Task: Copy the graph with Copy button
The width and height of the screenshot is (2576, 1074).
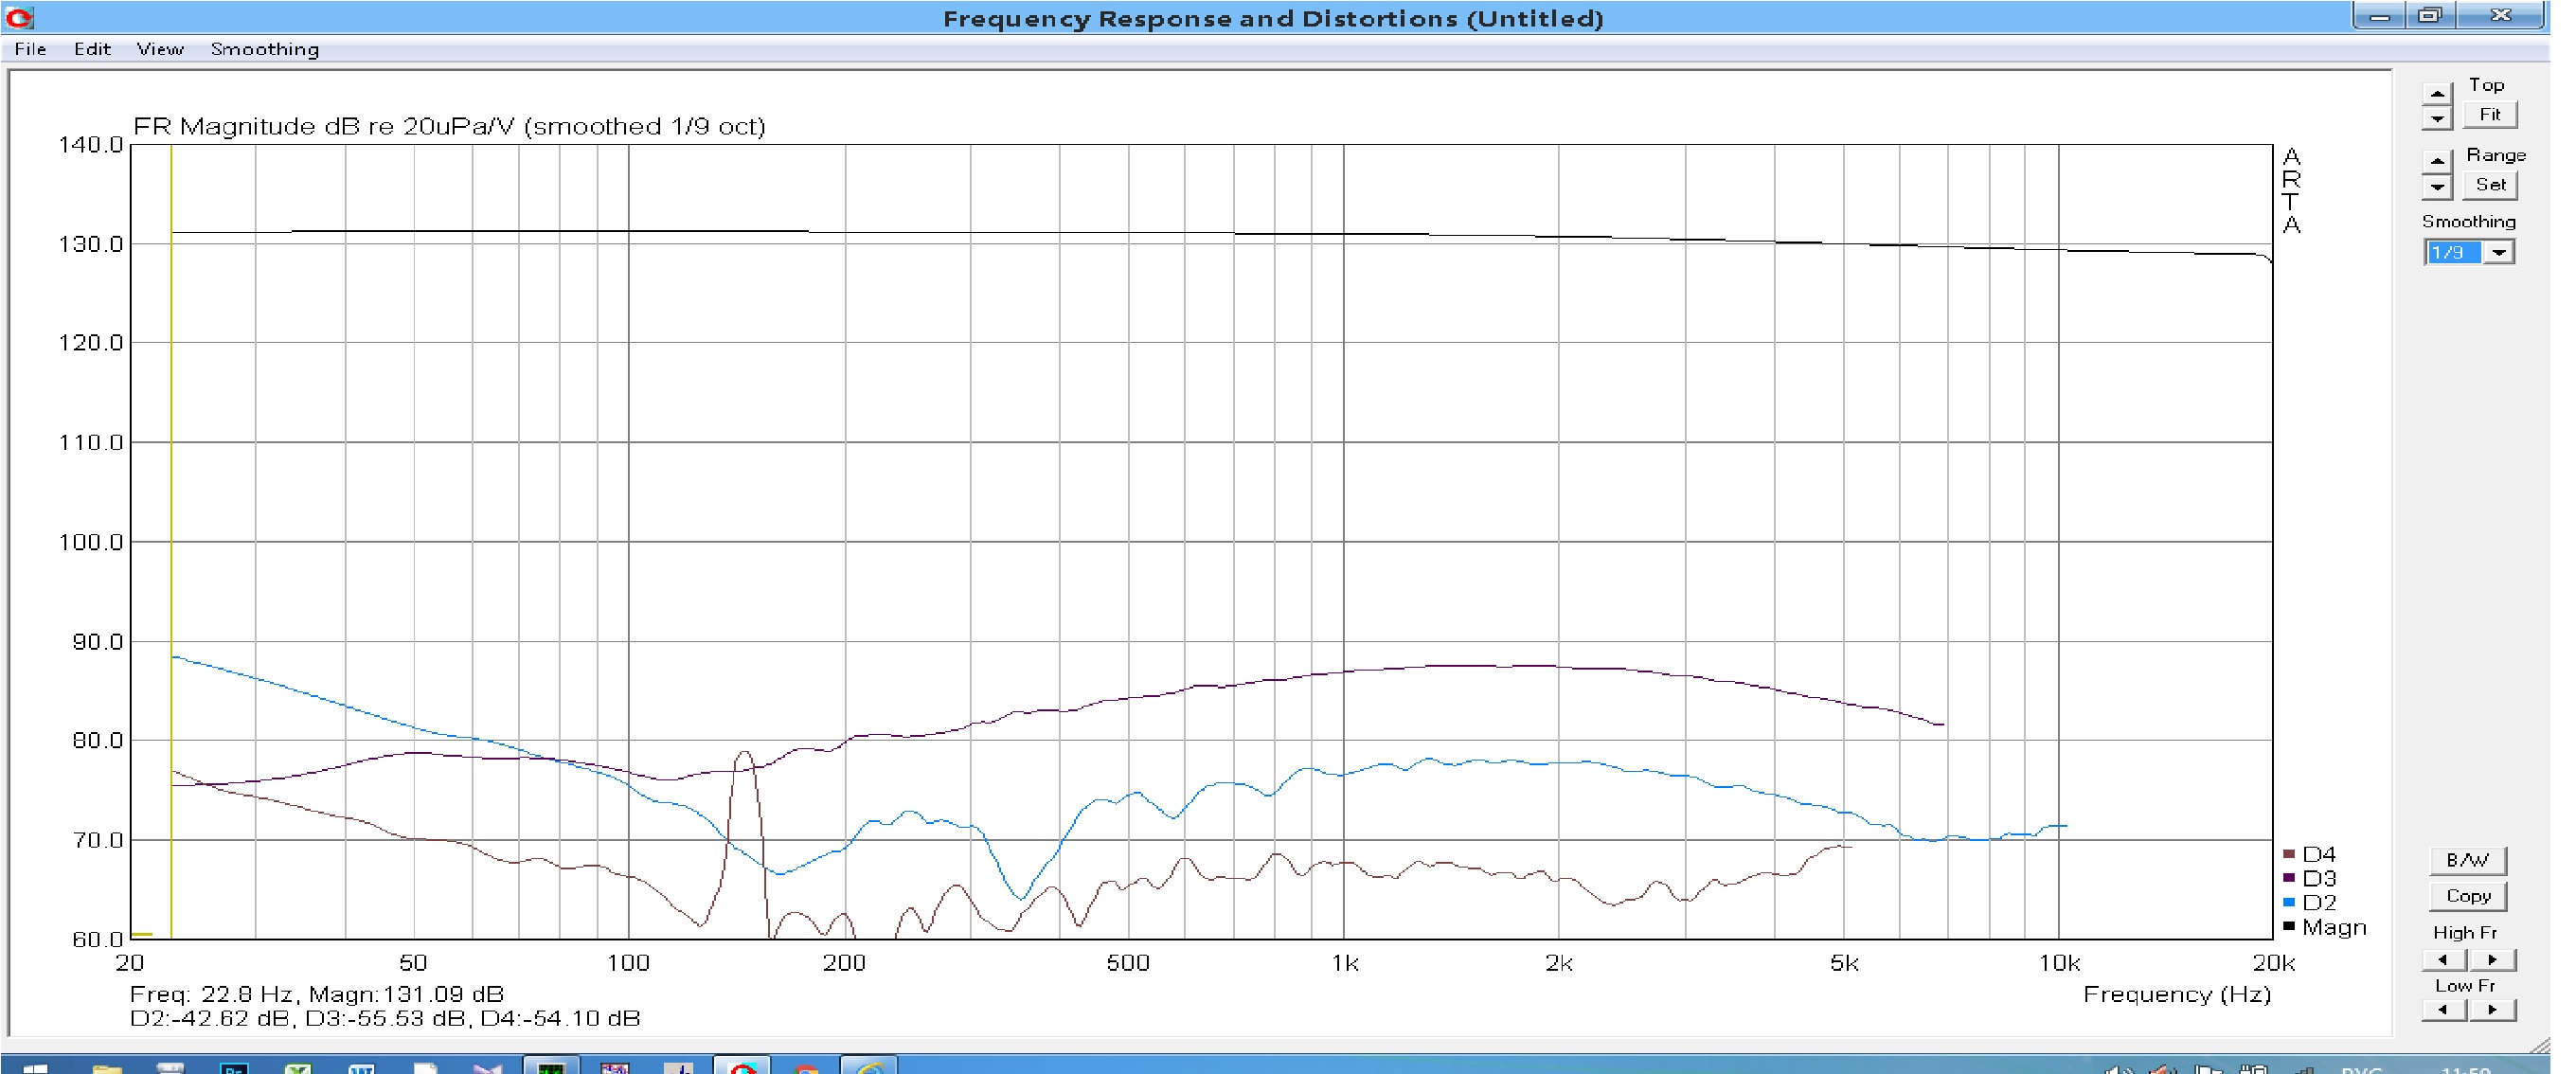Action: [x=2467, y=896]
